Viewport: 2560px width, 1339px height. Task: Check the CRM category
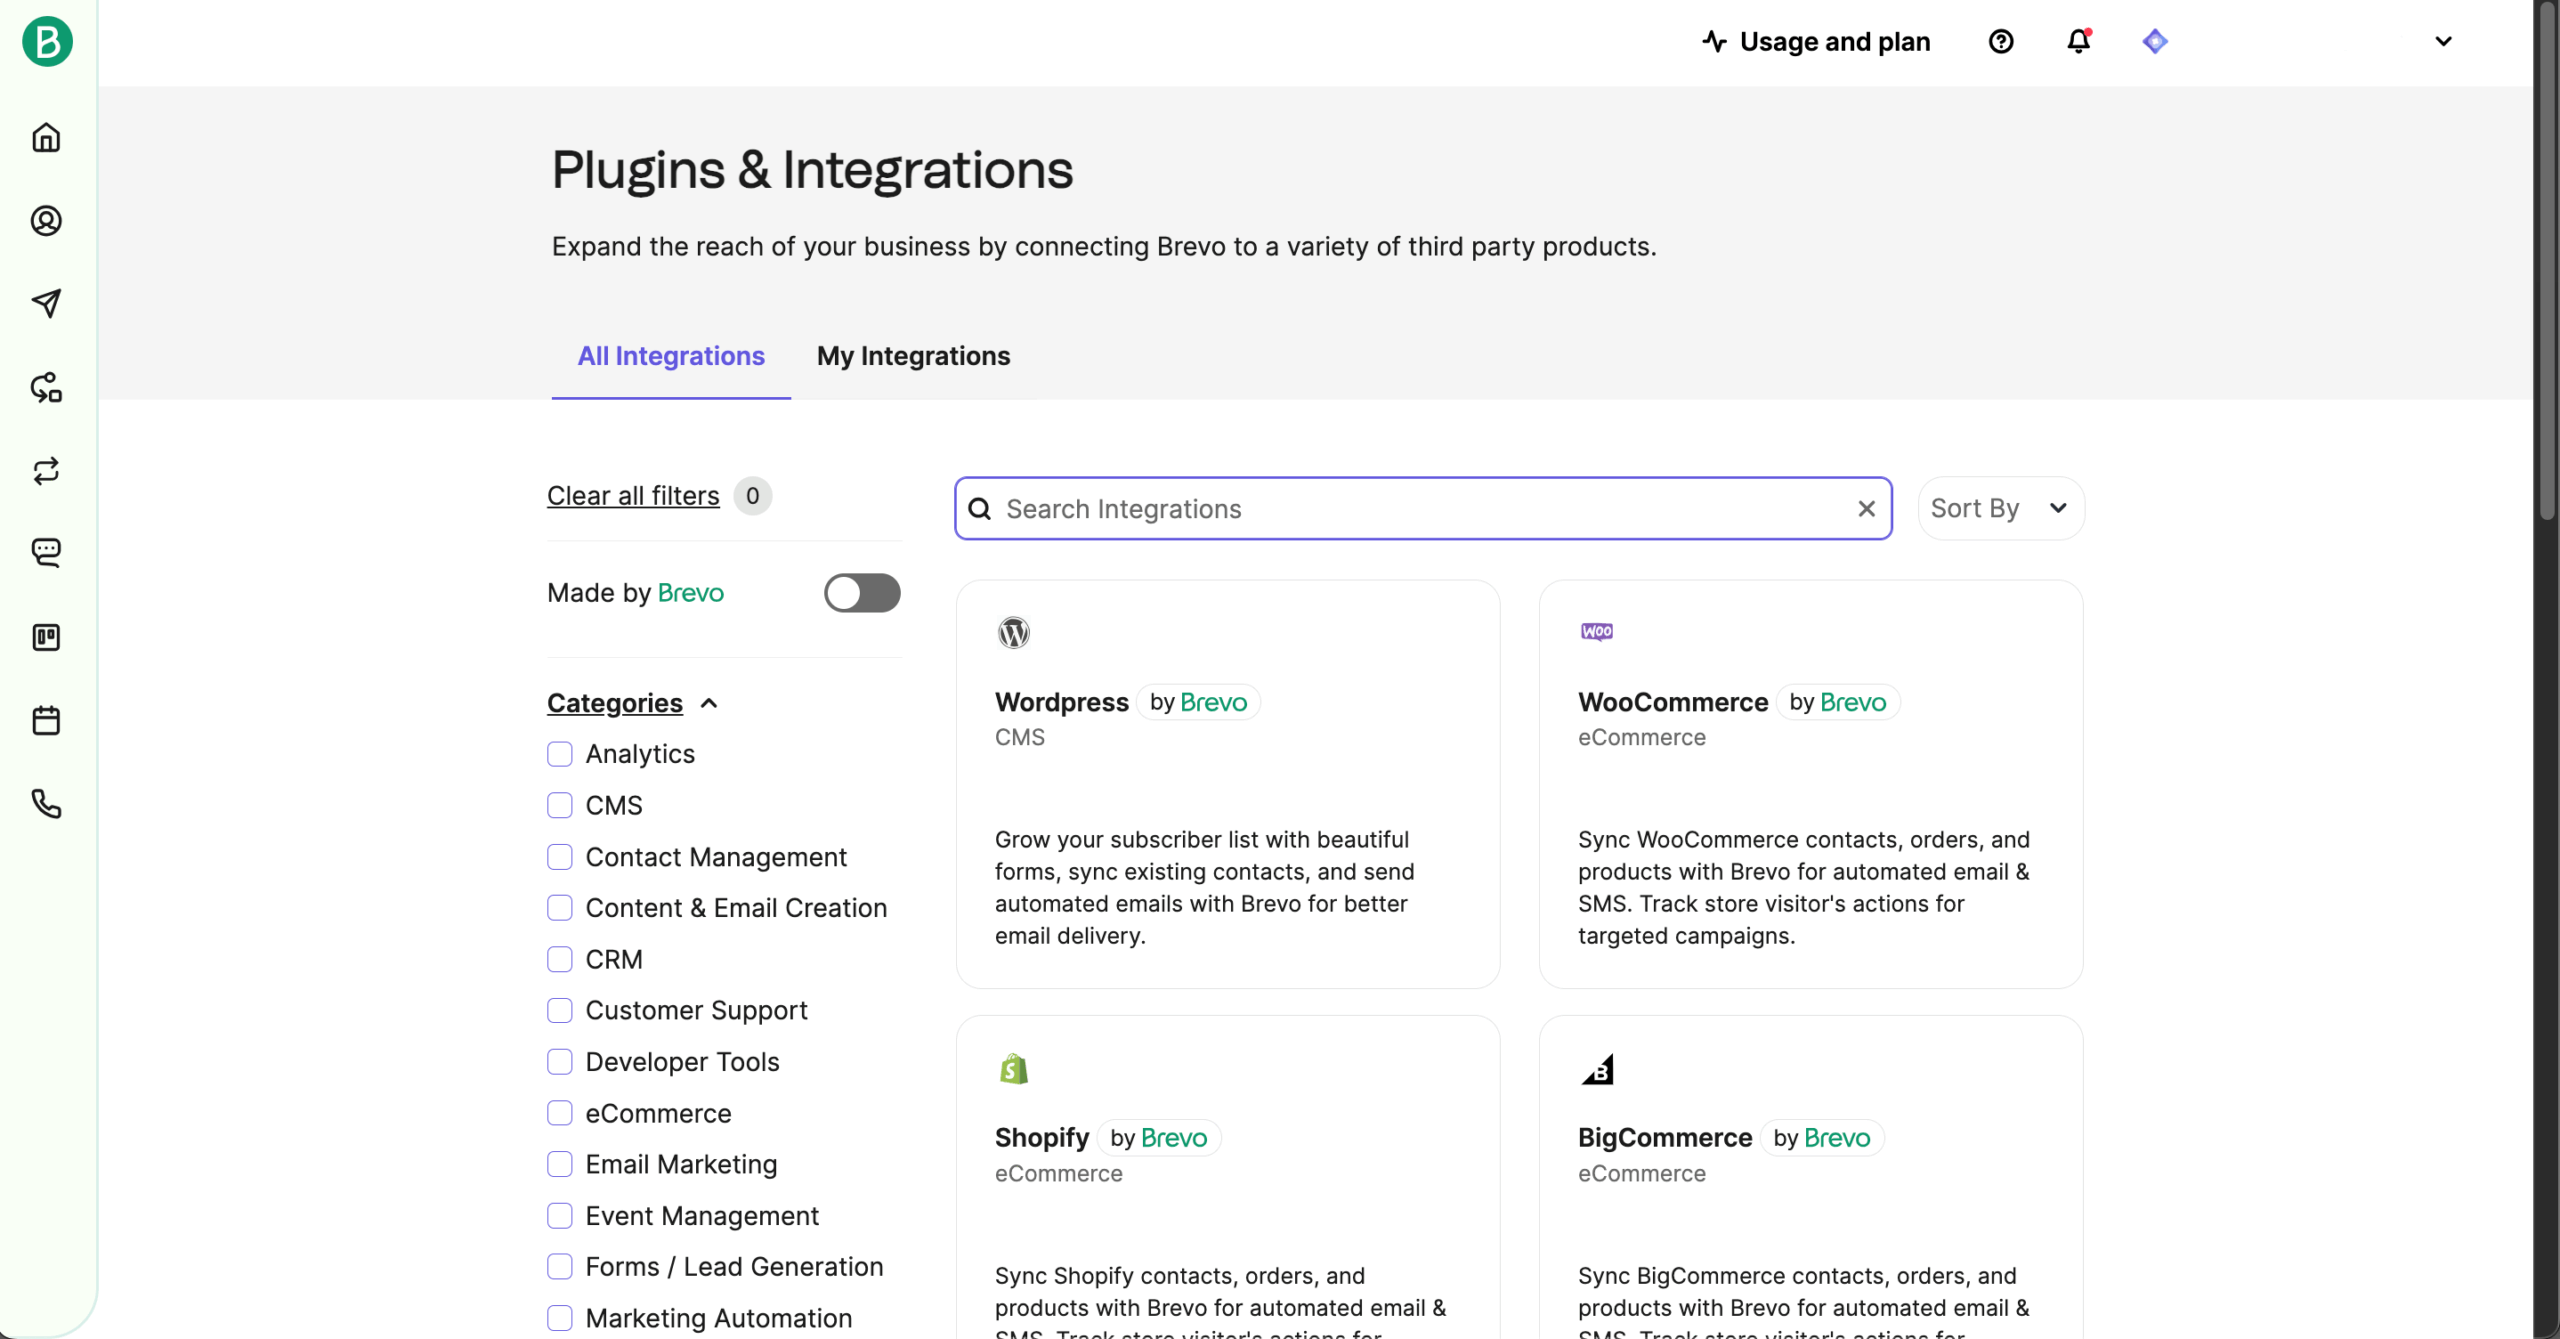click(559, 959)
